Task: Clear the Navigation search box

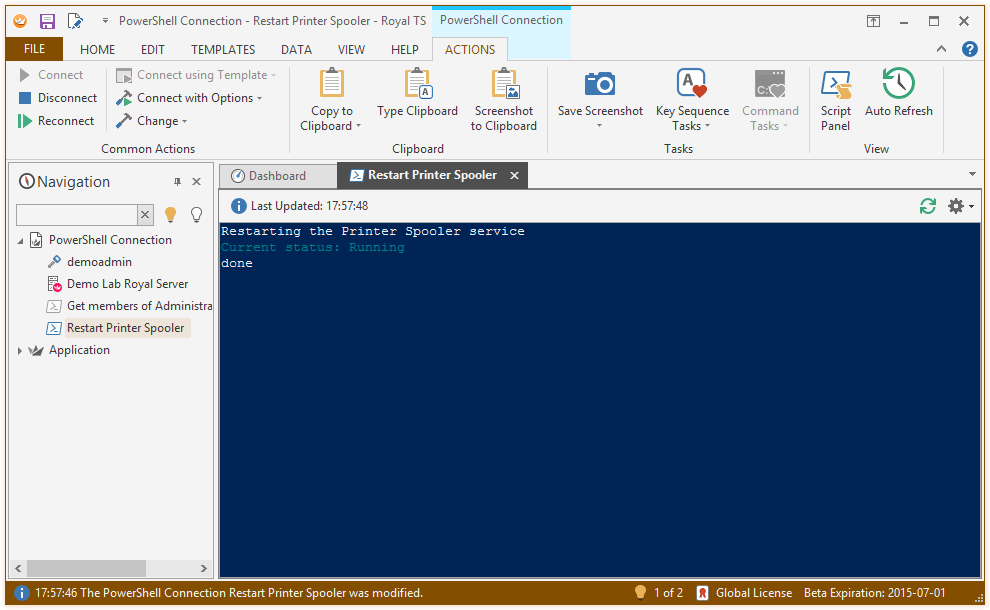Action: (x=145, y=215)
